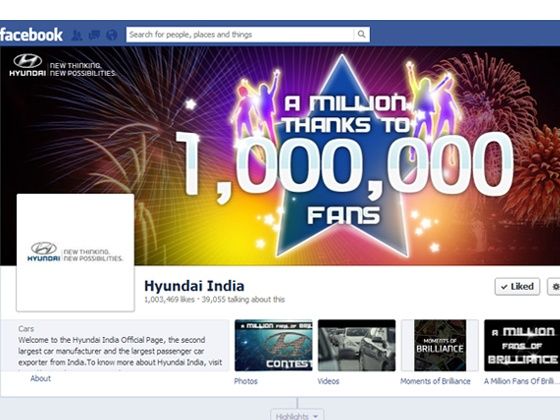Select the Videos tab label
This screenshot has width=560, height=420.
point(328,381)
